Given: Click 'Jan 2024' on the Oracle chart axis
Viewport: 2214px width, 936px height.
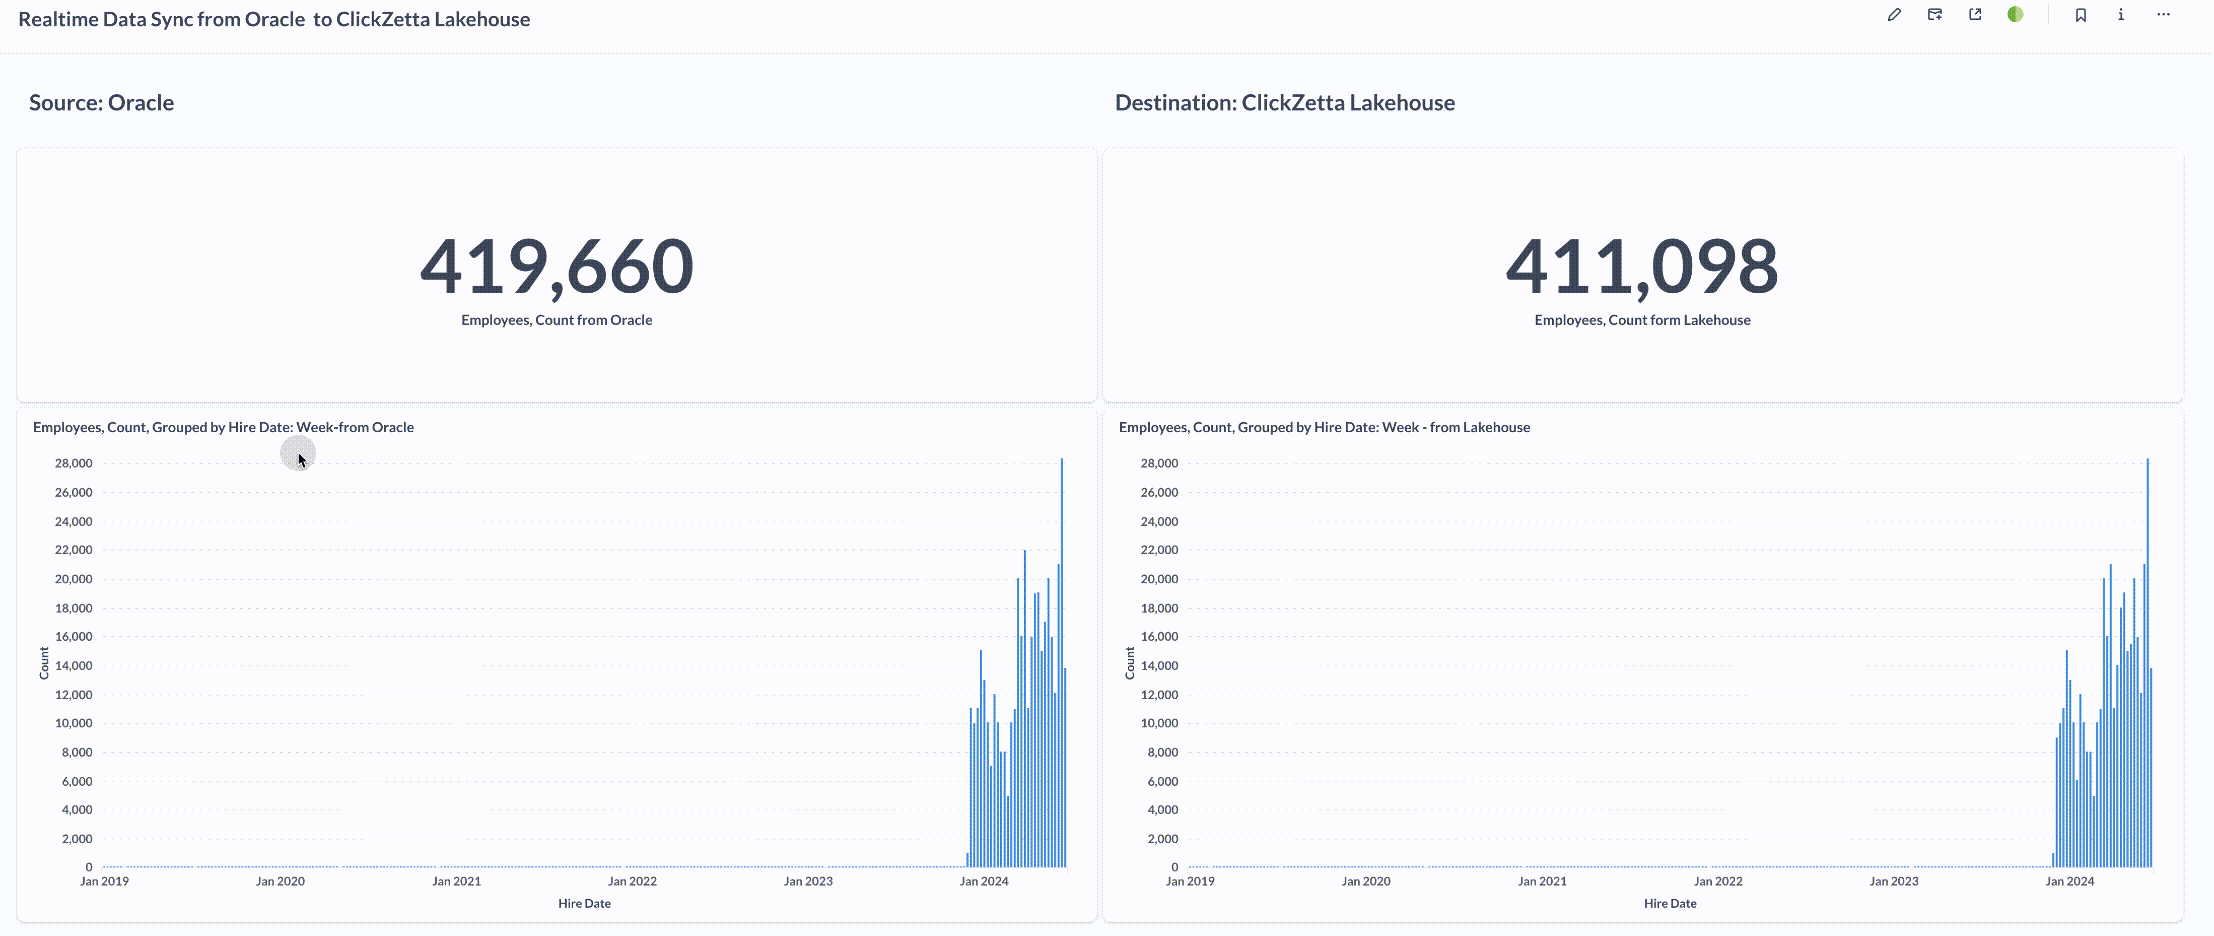Looking at the screenshot, I should coord(984,881).
